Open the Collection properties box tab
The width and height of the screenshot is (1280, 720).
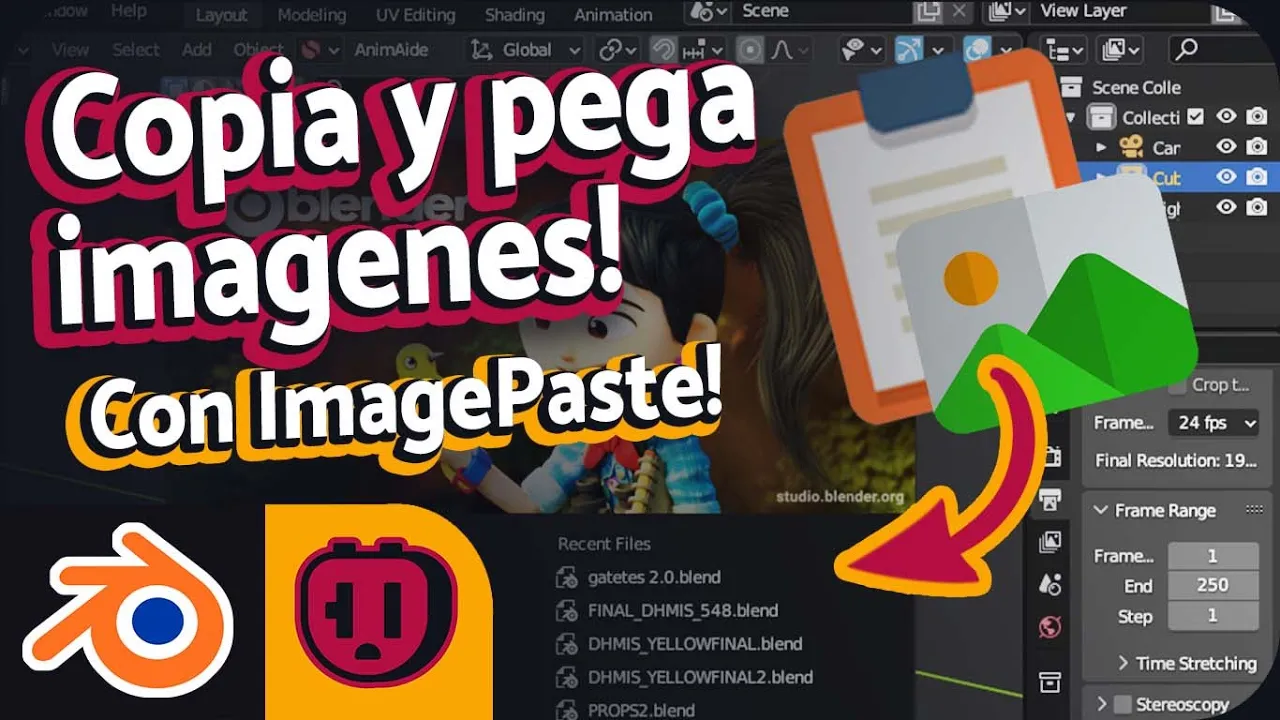point(1049,683)
